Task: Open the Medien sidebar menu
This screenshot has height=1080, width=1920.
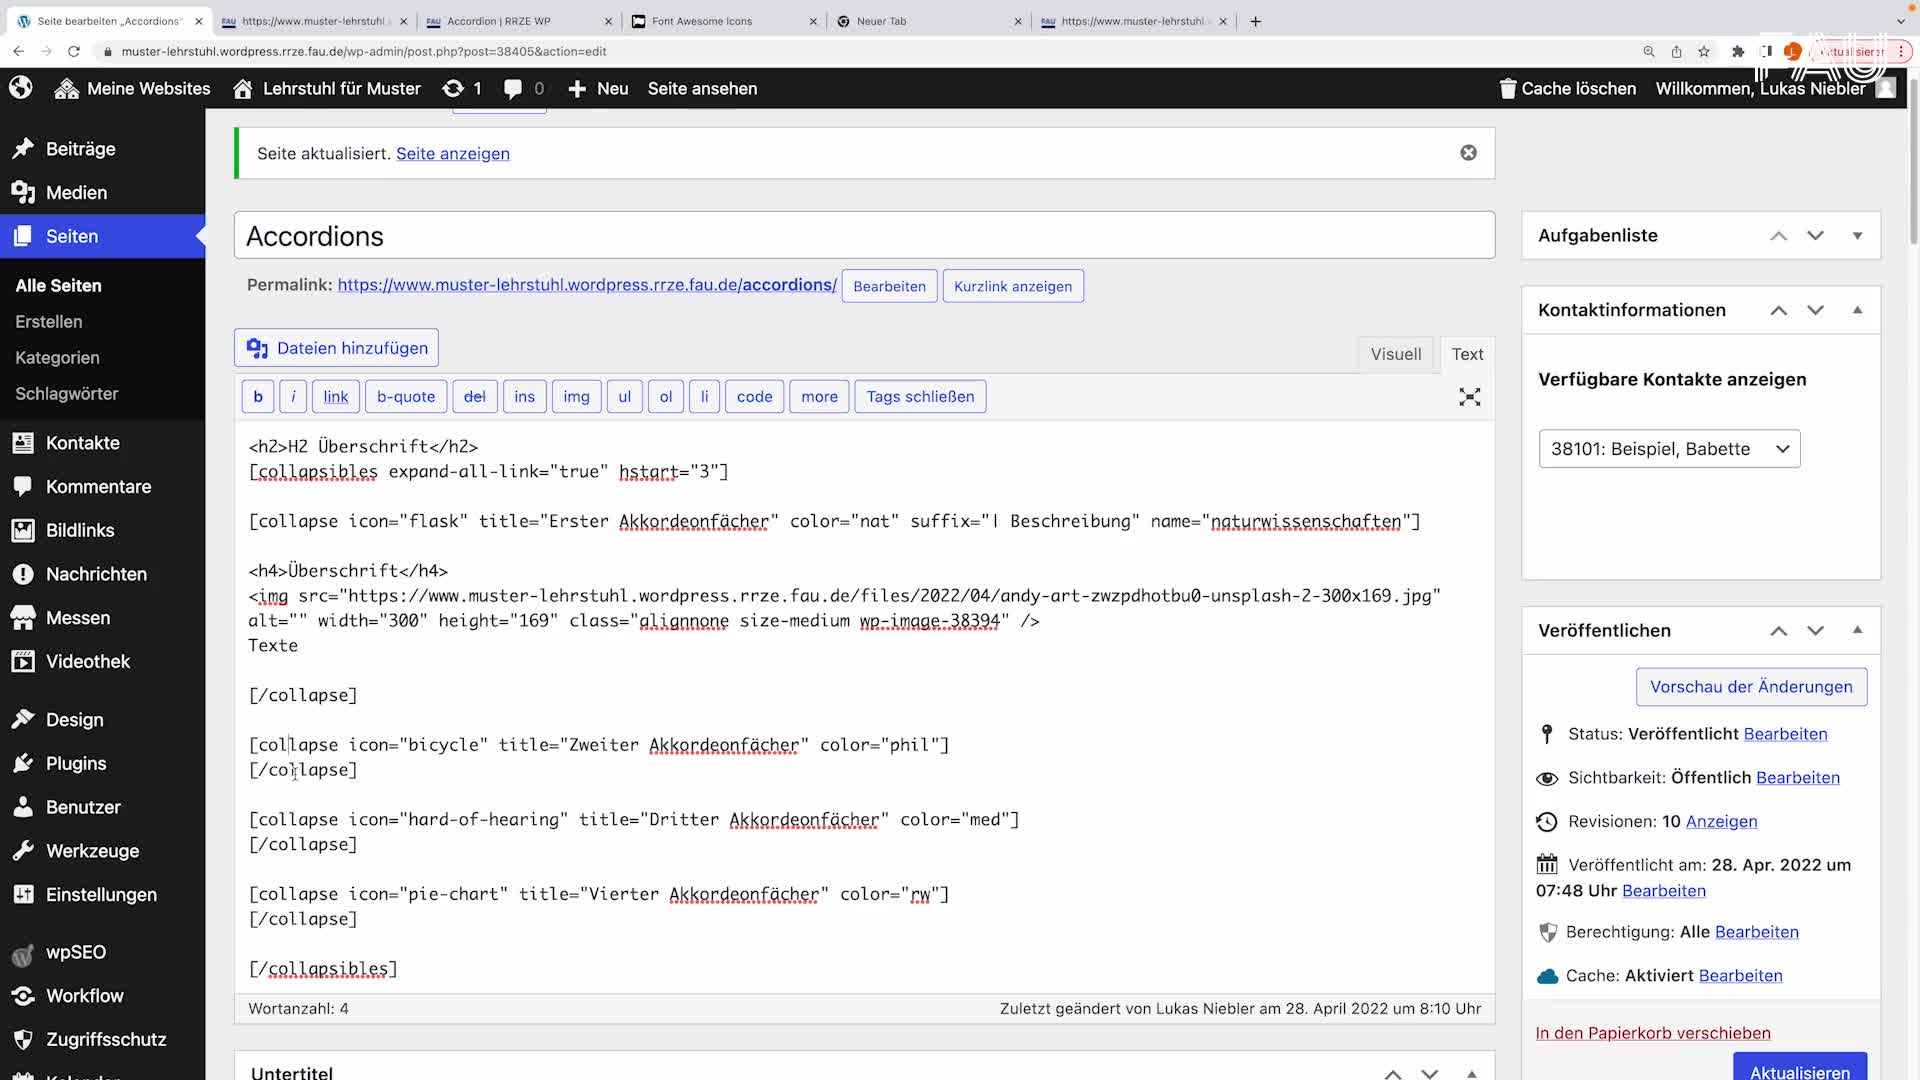Action: click(76, 192)
